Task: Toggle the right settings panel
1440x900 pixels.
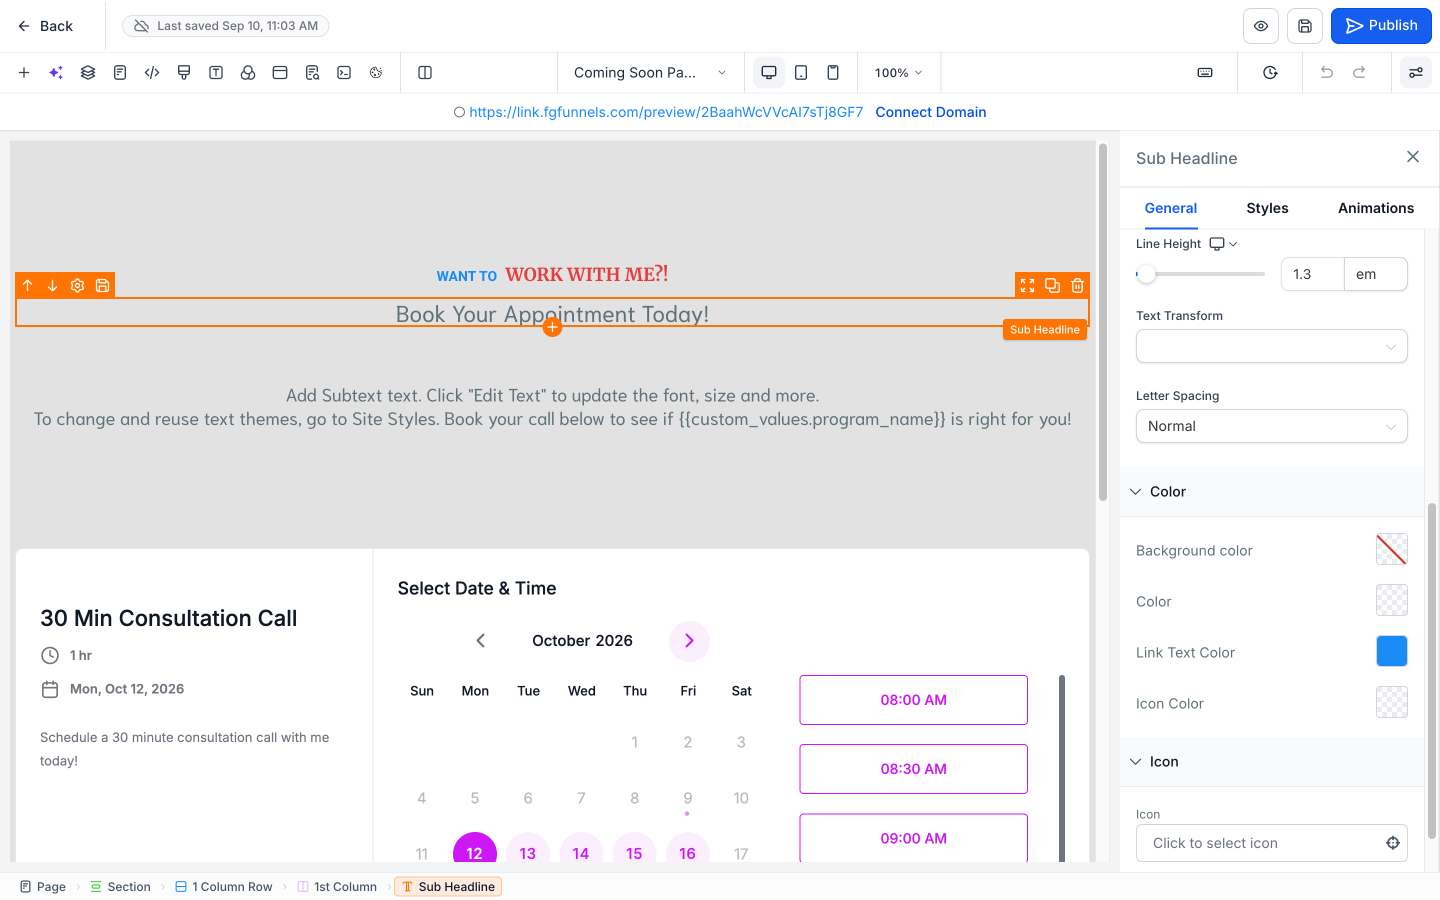Action: (x=1416, y=73)
